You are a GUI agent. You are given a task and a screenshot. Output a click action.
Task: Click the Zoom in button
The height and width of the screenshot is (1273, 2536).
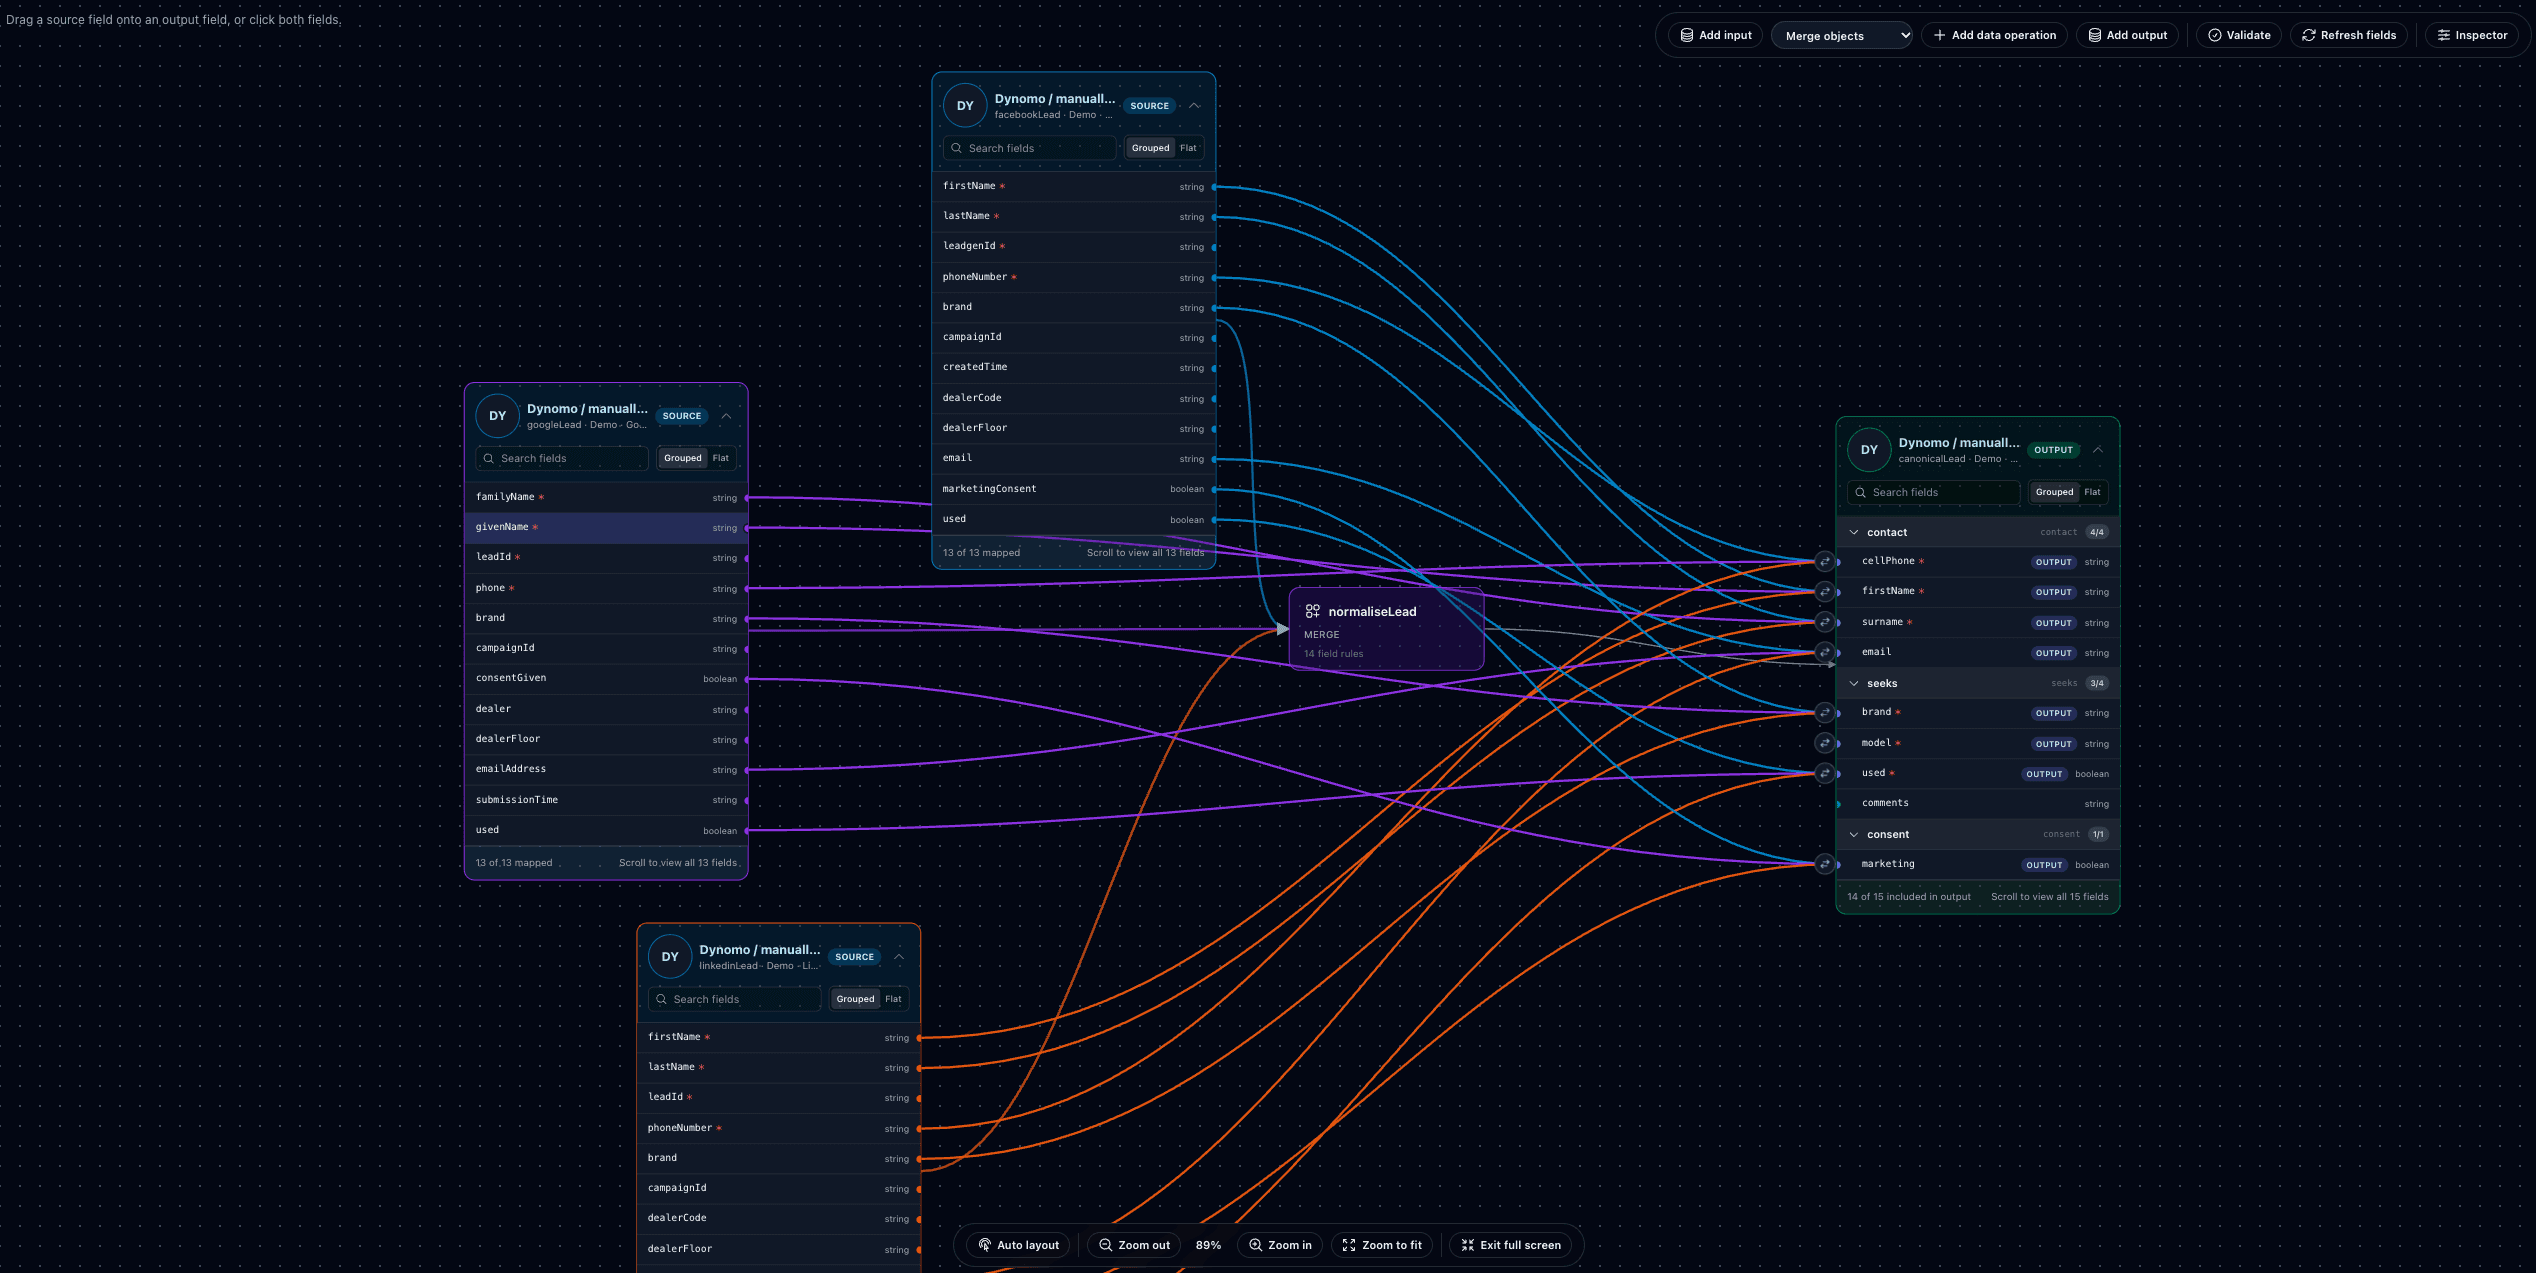coord(1280,1245)
